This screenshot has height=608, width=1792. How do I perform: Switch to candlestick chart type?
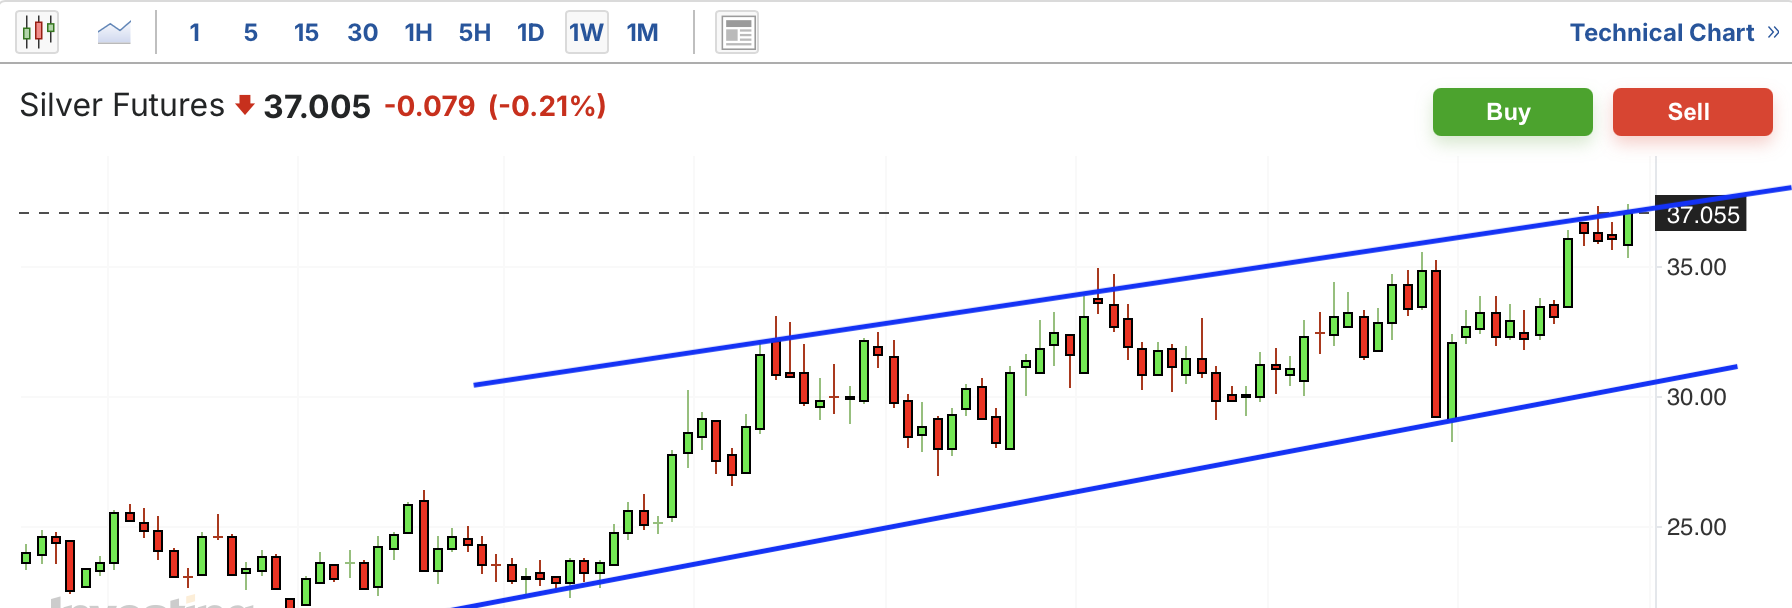[37, 32]
